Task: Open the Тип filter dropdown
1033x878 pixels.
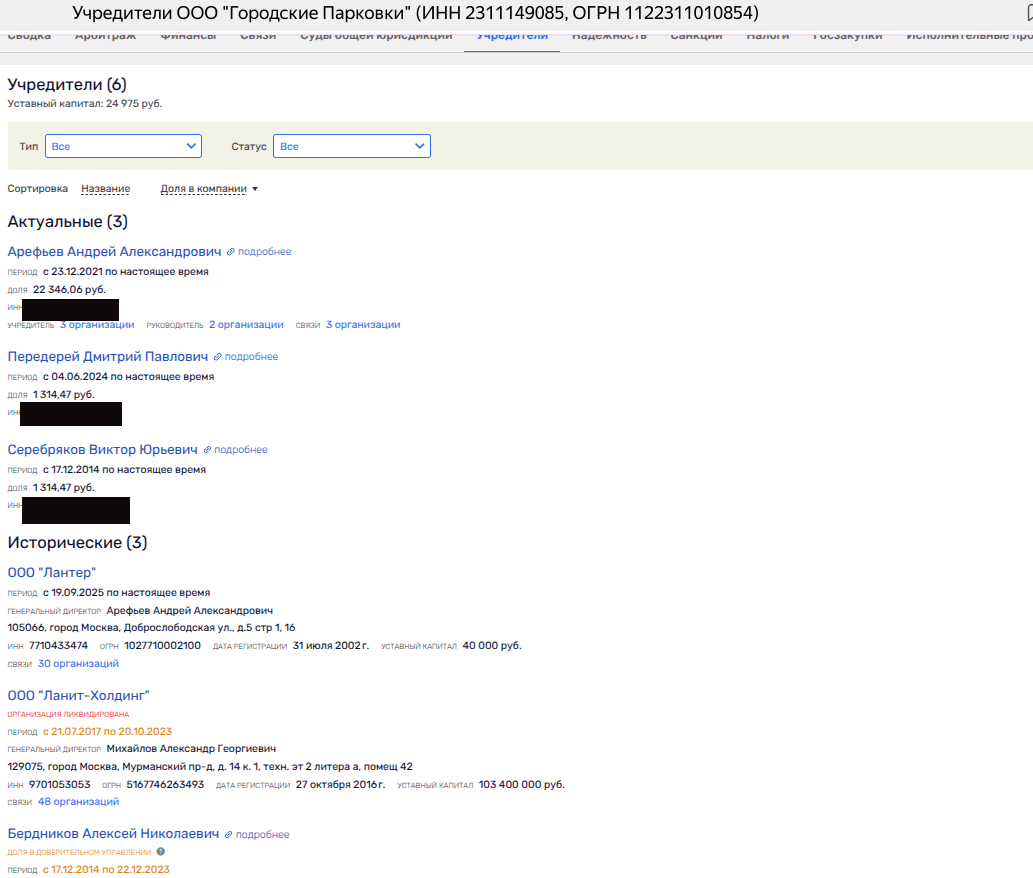Action: [x=123, y=146]
